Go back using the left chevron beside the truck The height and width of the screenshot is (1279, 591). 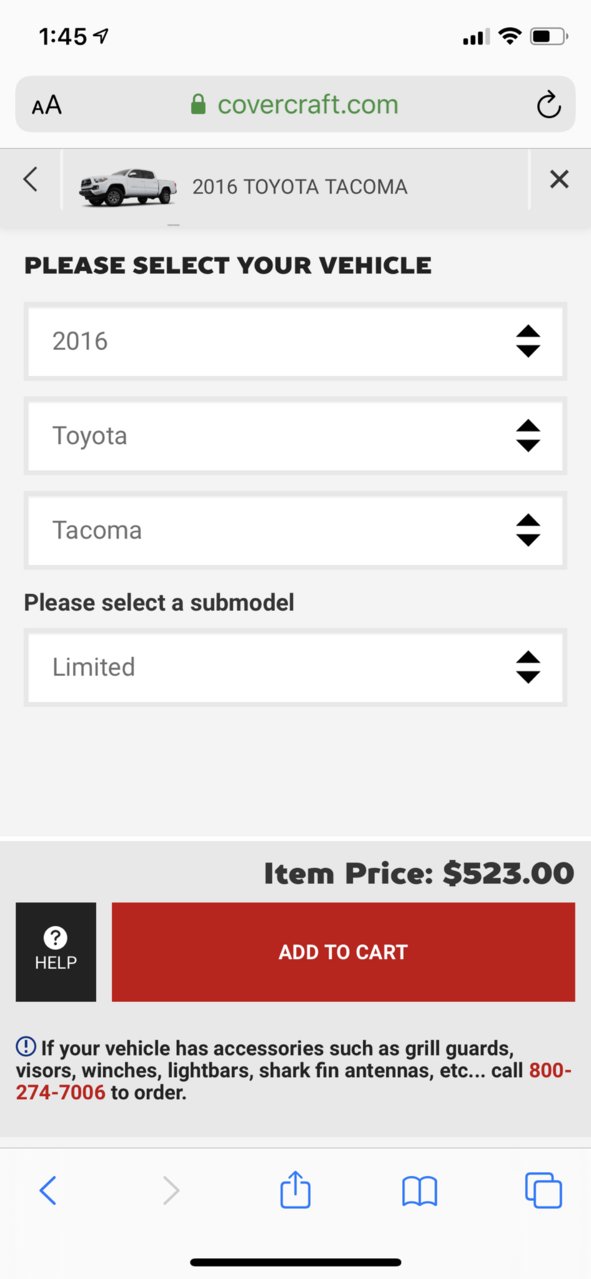pyautogui.click(x=30, y=180)
